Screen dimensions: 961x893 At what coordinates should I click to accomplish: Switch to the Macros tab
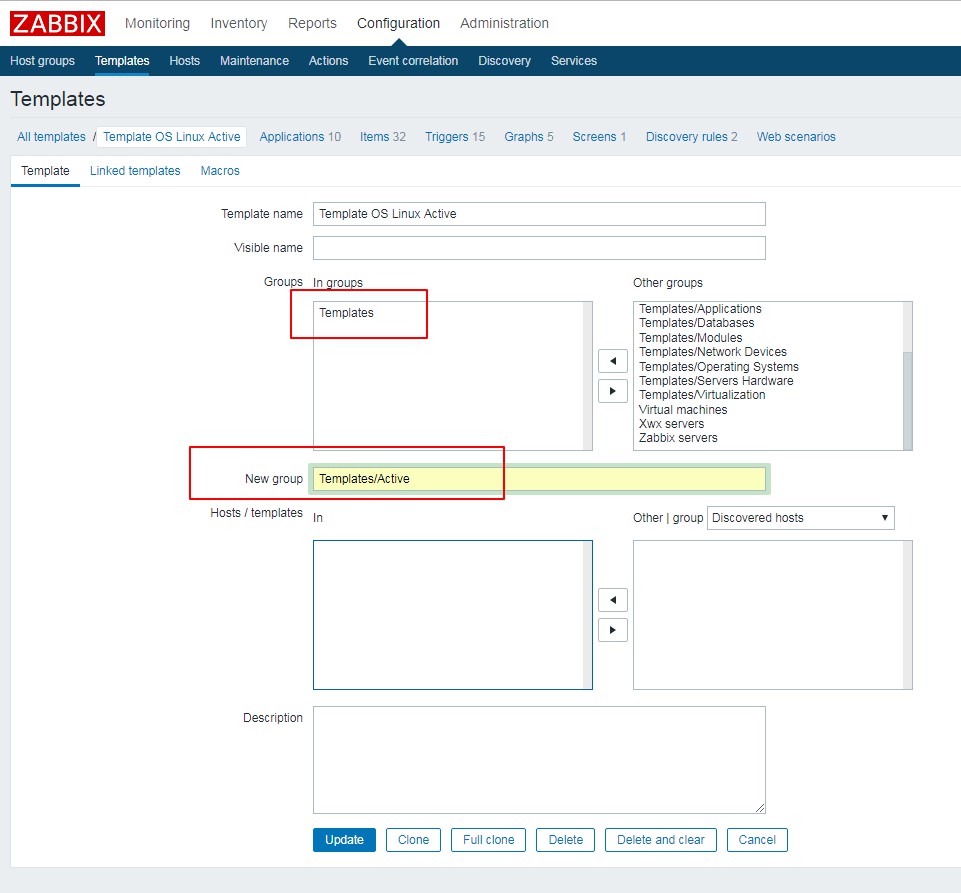[220, 171]
